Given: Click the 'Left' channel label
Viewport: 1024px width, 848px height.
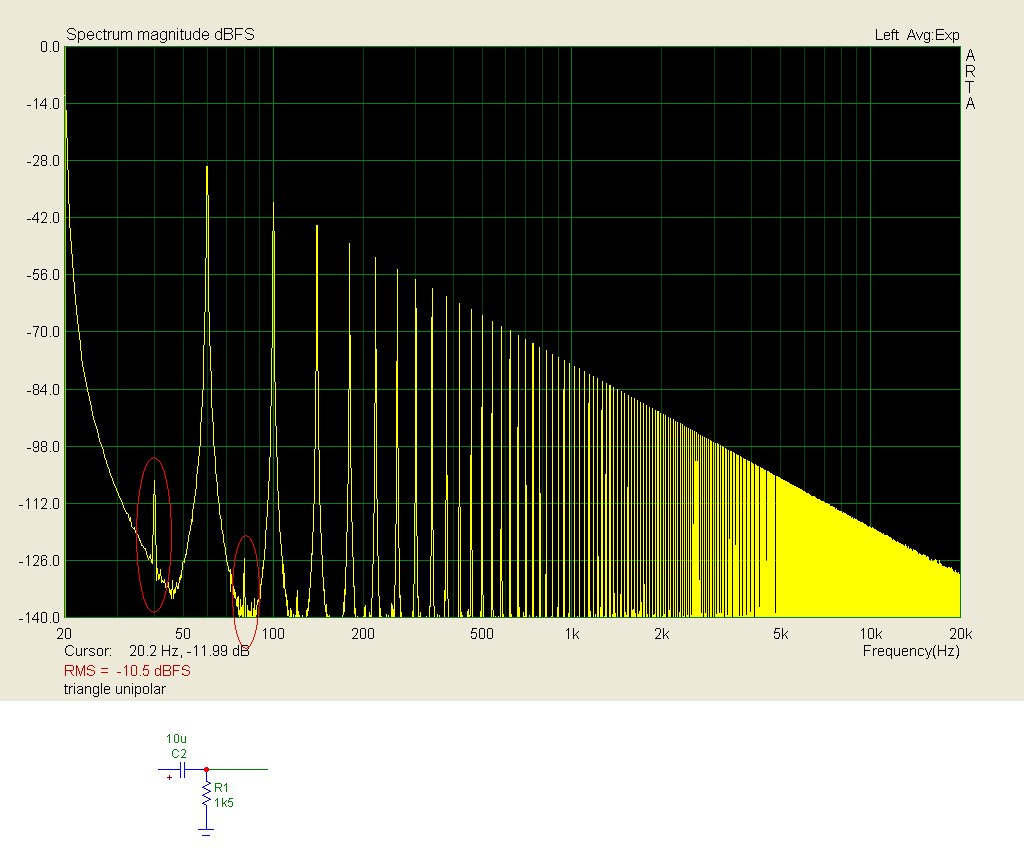Looking at the screenshot, I should pos(886,35).
